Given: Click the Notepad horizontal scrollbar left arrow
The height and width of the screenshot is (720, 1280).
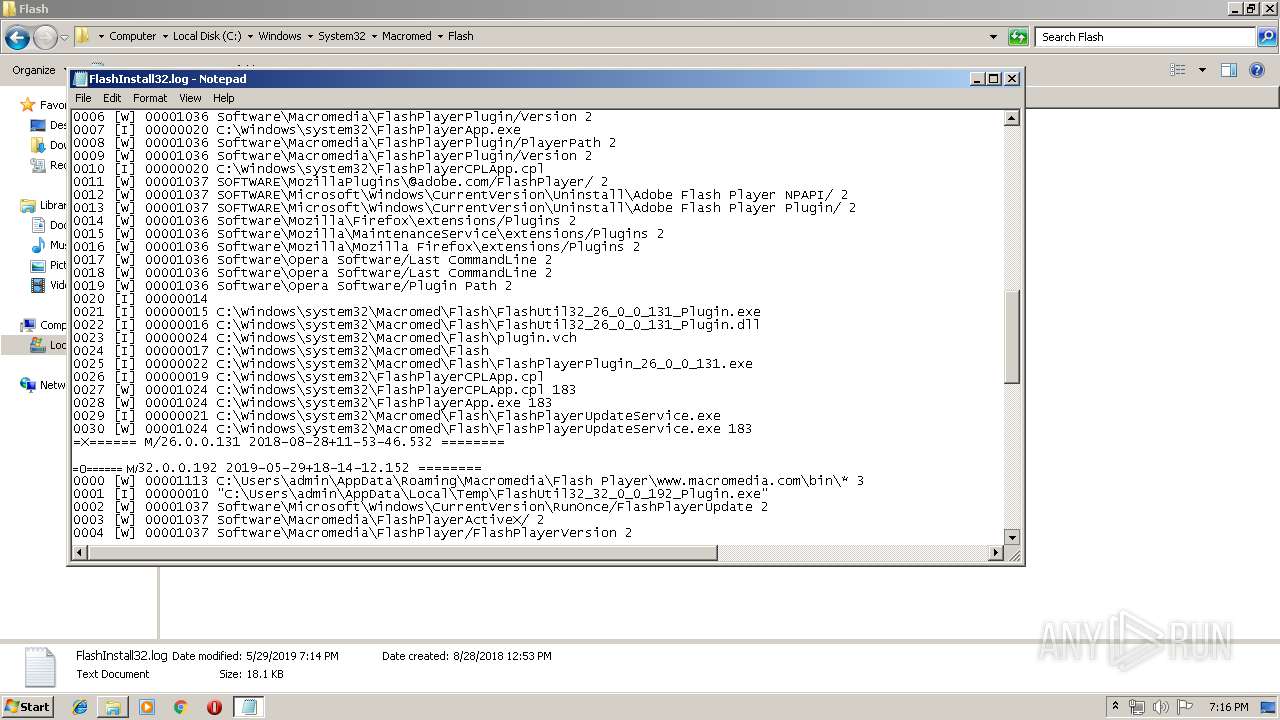Looking at the screenshot, I should click(x=80, y=553).
